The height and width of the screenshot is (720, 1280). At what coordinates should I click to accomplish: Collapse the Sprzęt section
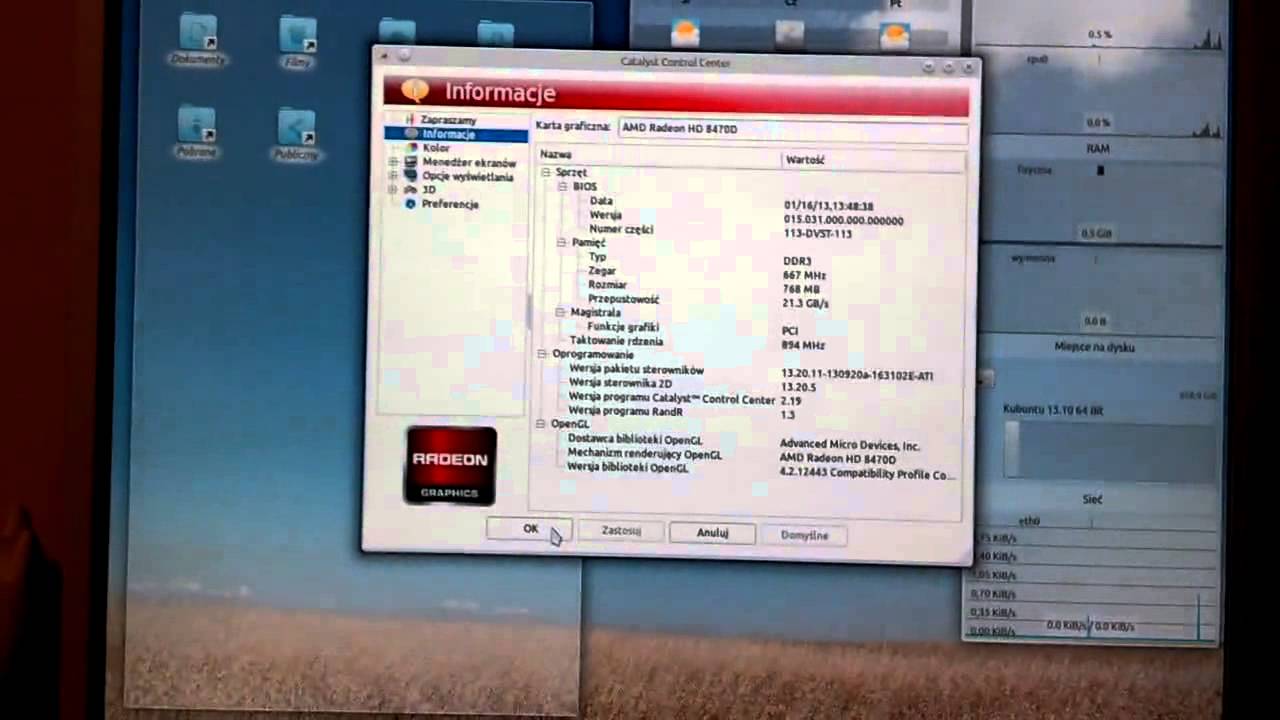[546, 172]
